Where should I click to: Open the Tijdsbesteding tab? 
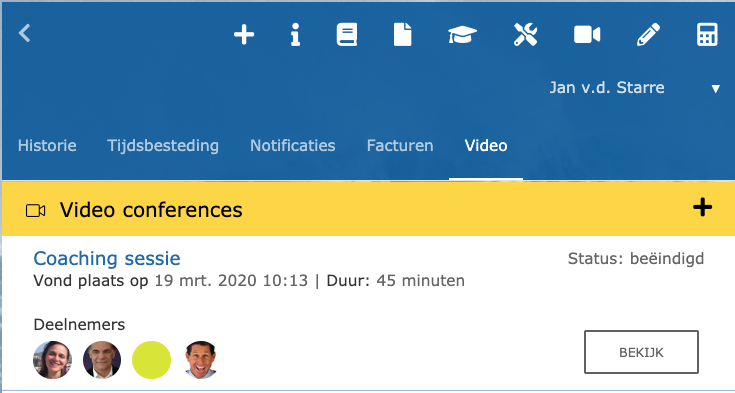(163, 145)
